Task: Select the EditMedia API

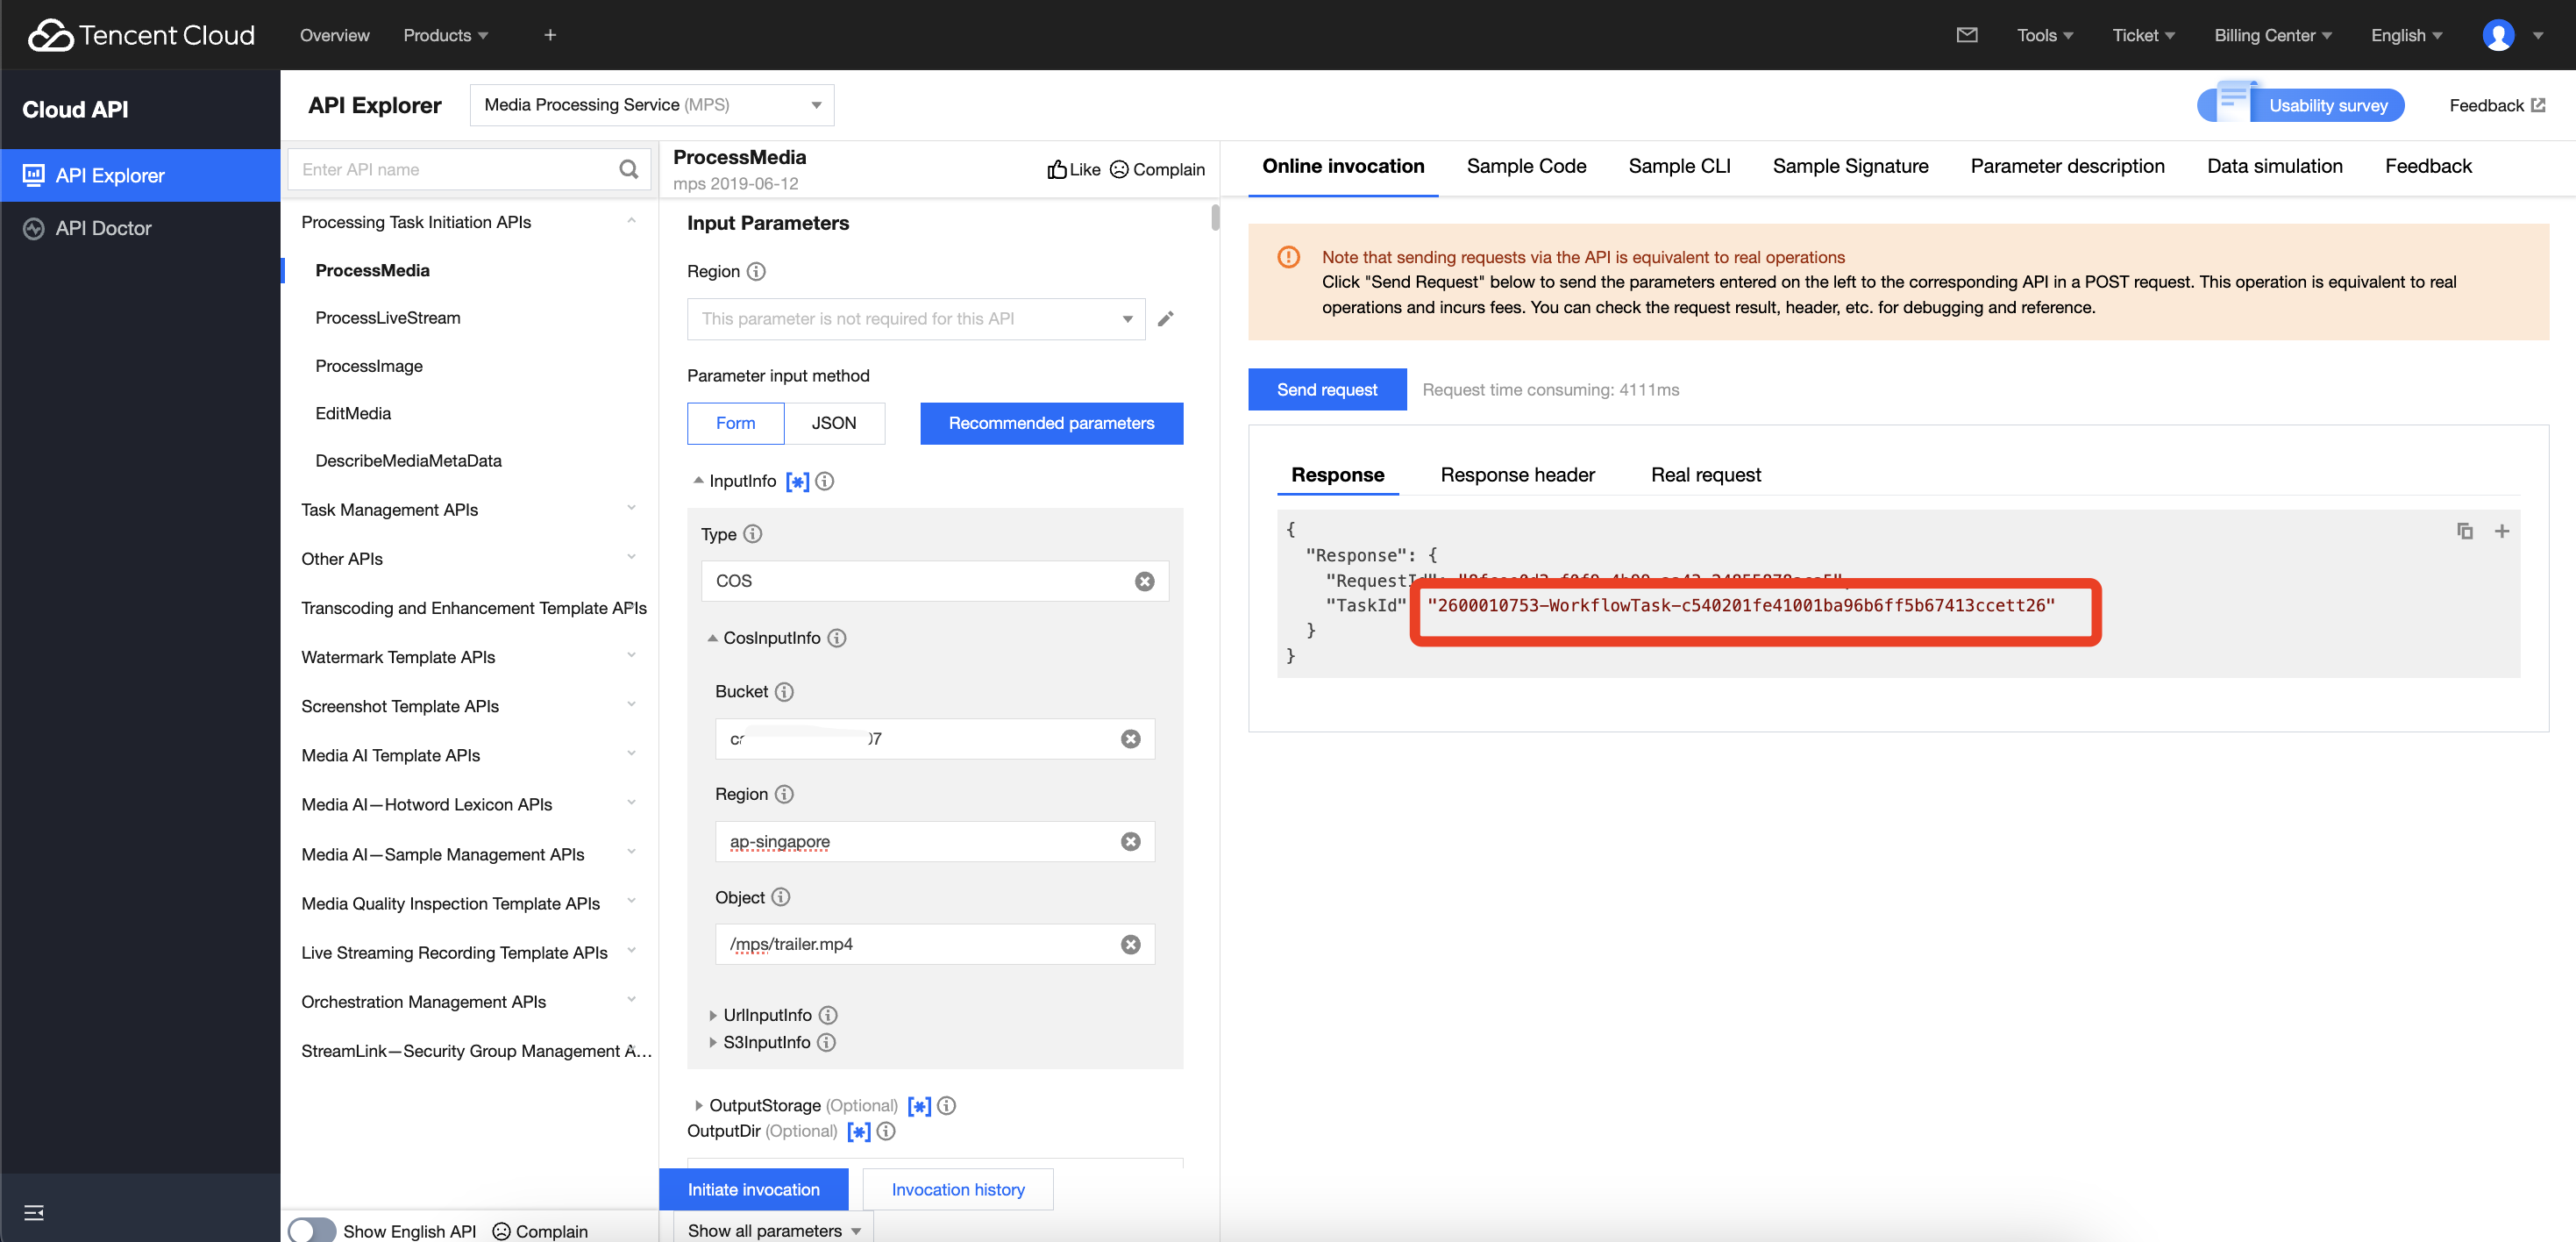Action: (x=352, y=413)
